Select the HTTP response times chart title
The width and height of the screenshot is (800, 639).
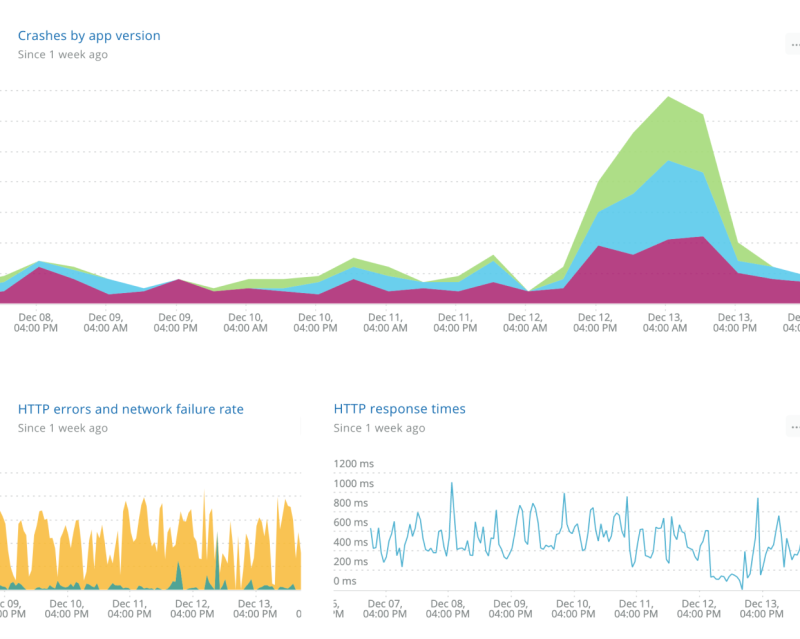[399, 409]
